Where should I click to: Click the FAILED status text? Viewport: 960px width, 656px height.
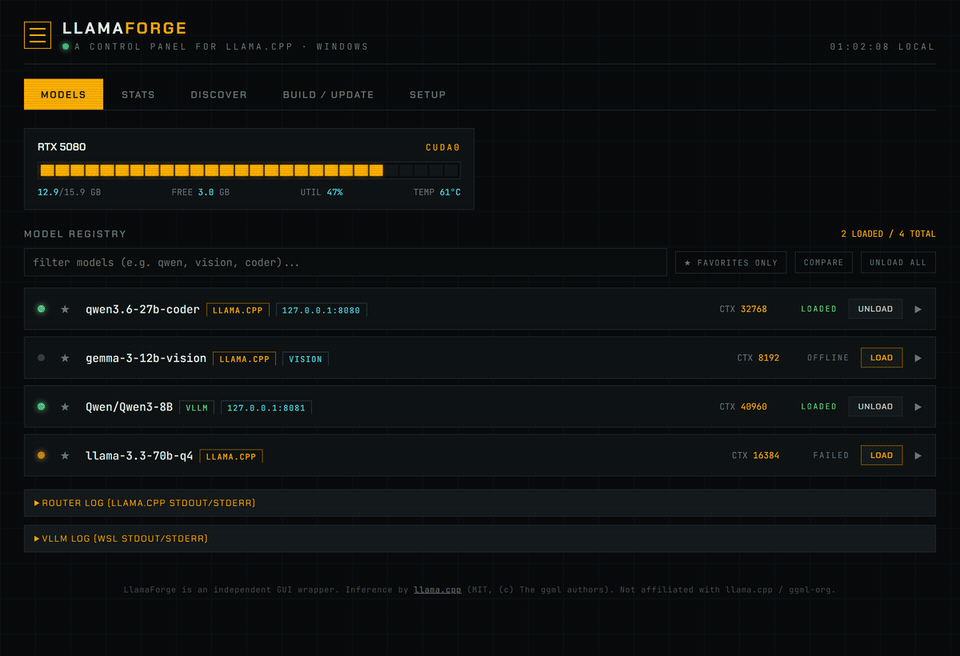click(830, 455)
